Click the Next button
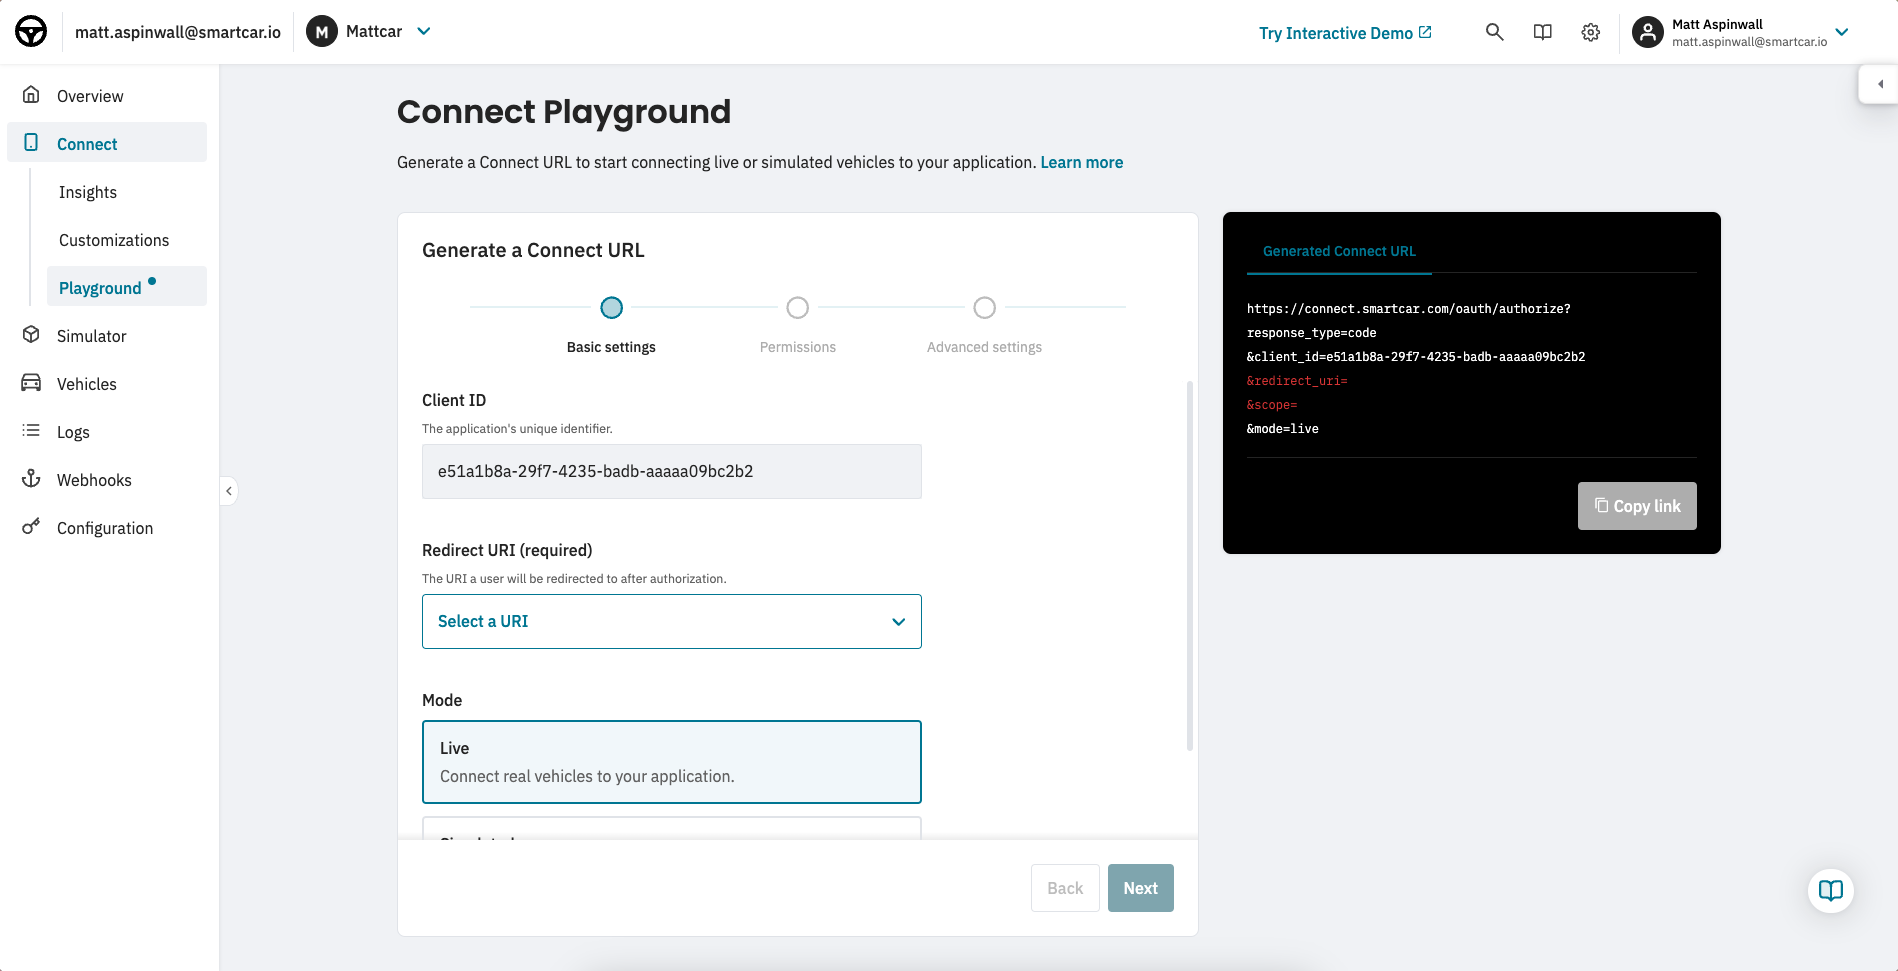Image resolution: width=1898 pixels, height=971 pixels. (1140, 888)
